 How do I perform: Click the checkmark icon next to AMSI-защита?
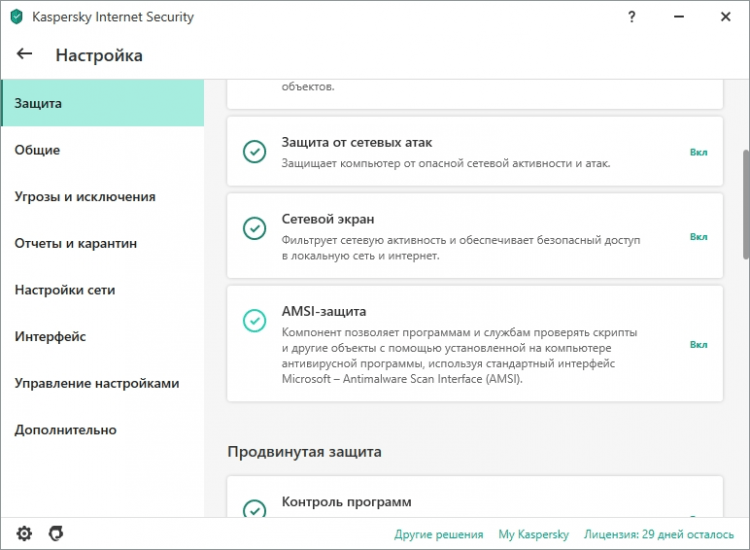click(255, 320)
